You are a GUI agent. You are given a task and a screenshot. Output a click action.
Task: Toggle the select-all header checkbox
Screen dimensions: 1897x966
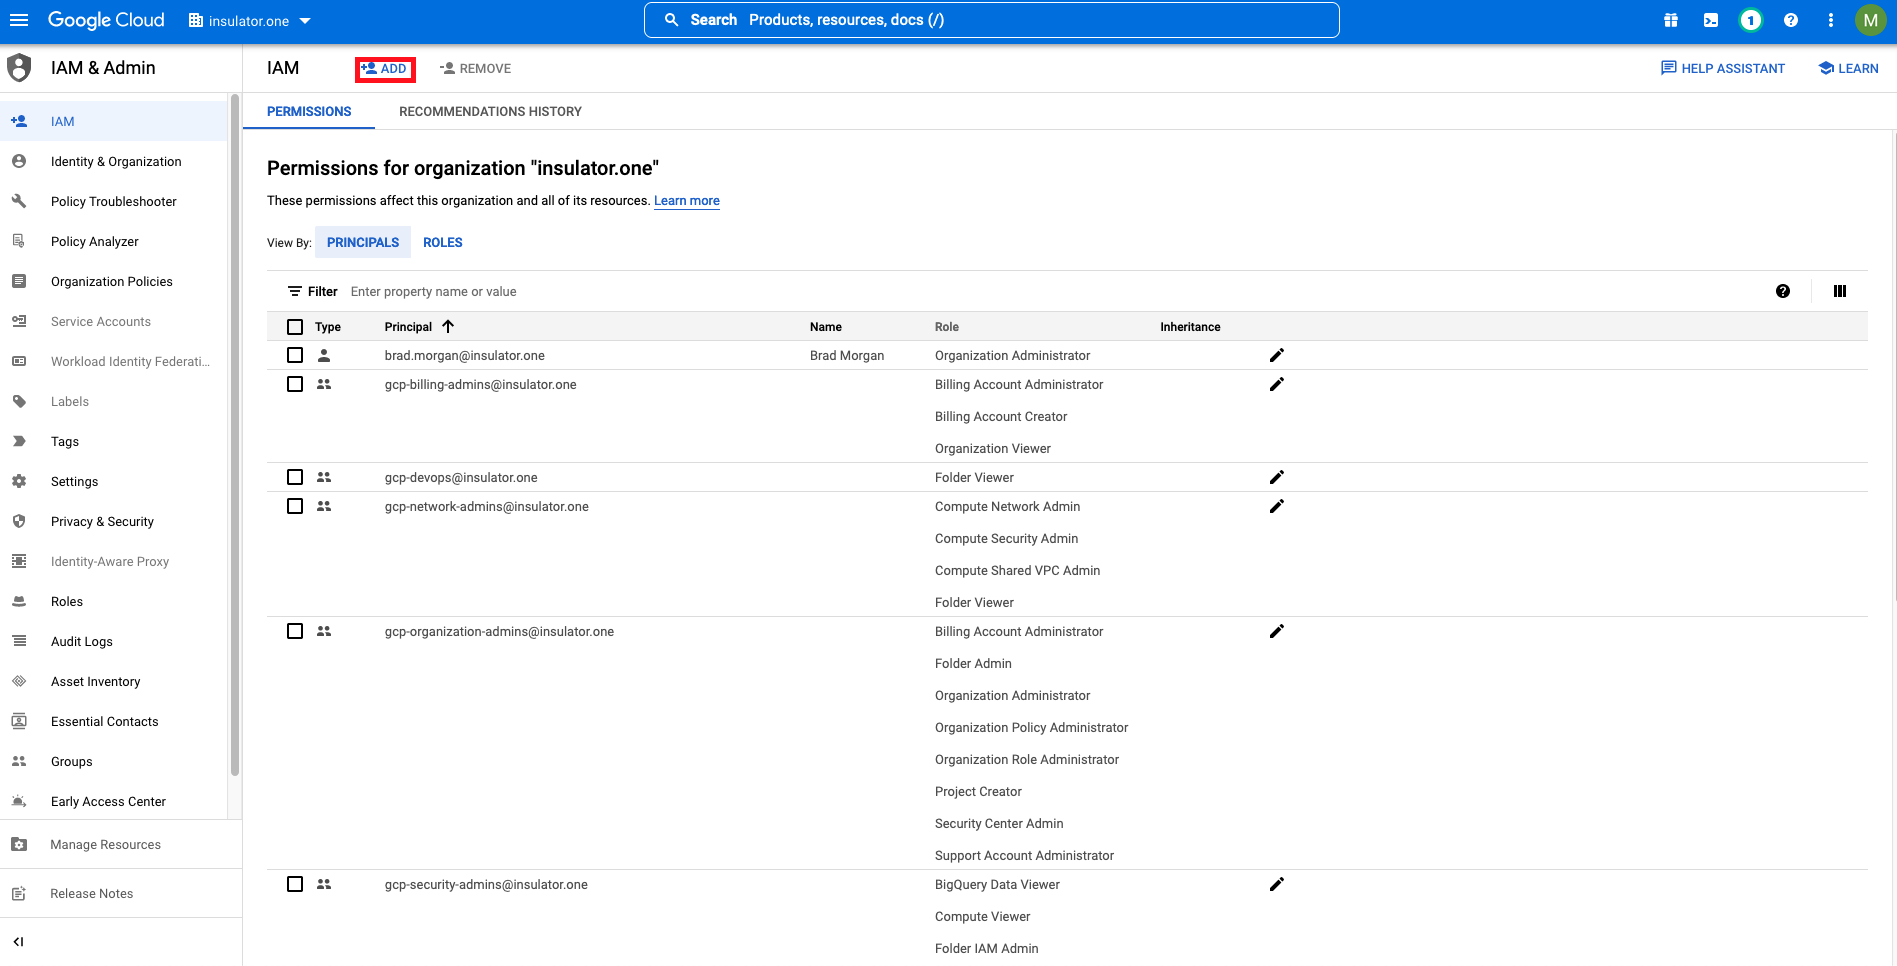point(295,327)
